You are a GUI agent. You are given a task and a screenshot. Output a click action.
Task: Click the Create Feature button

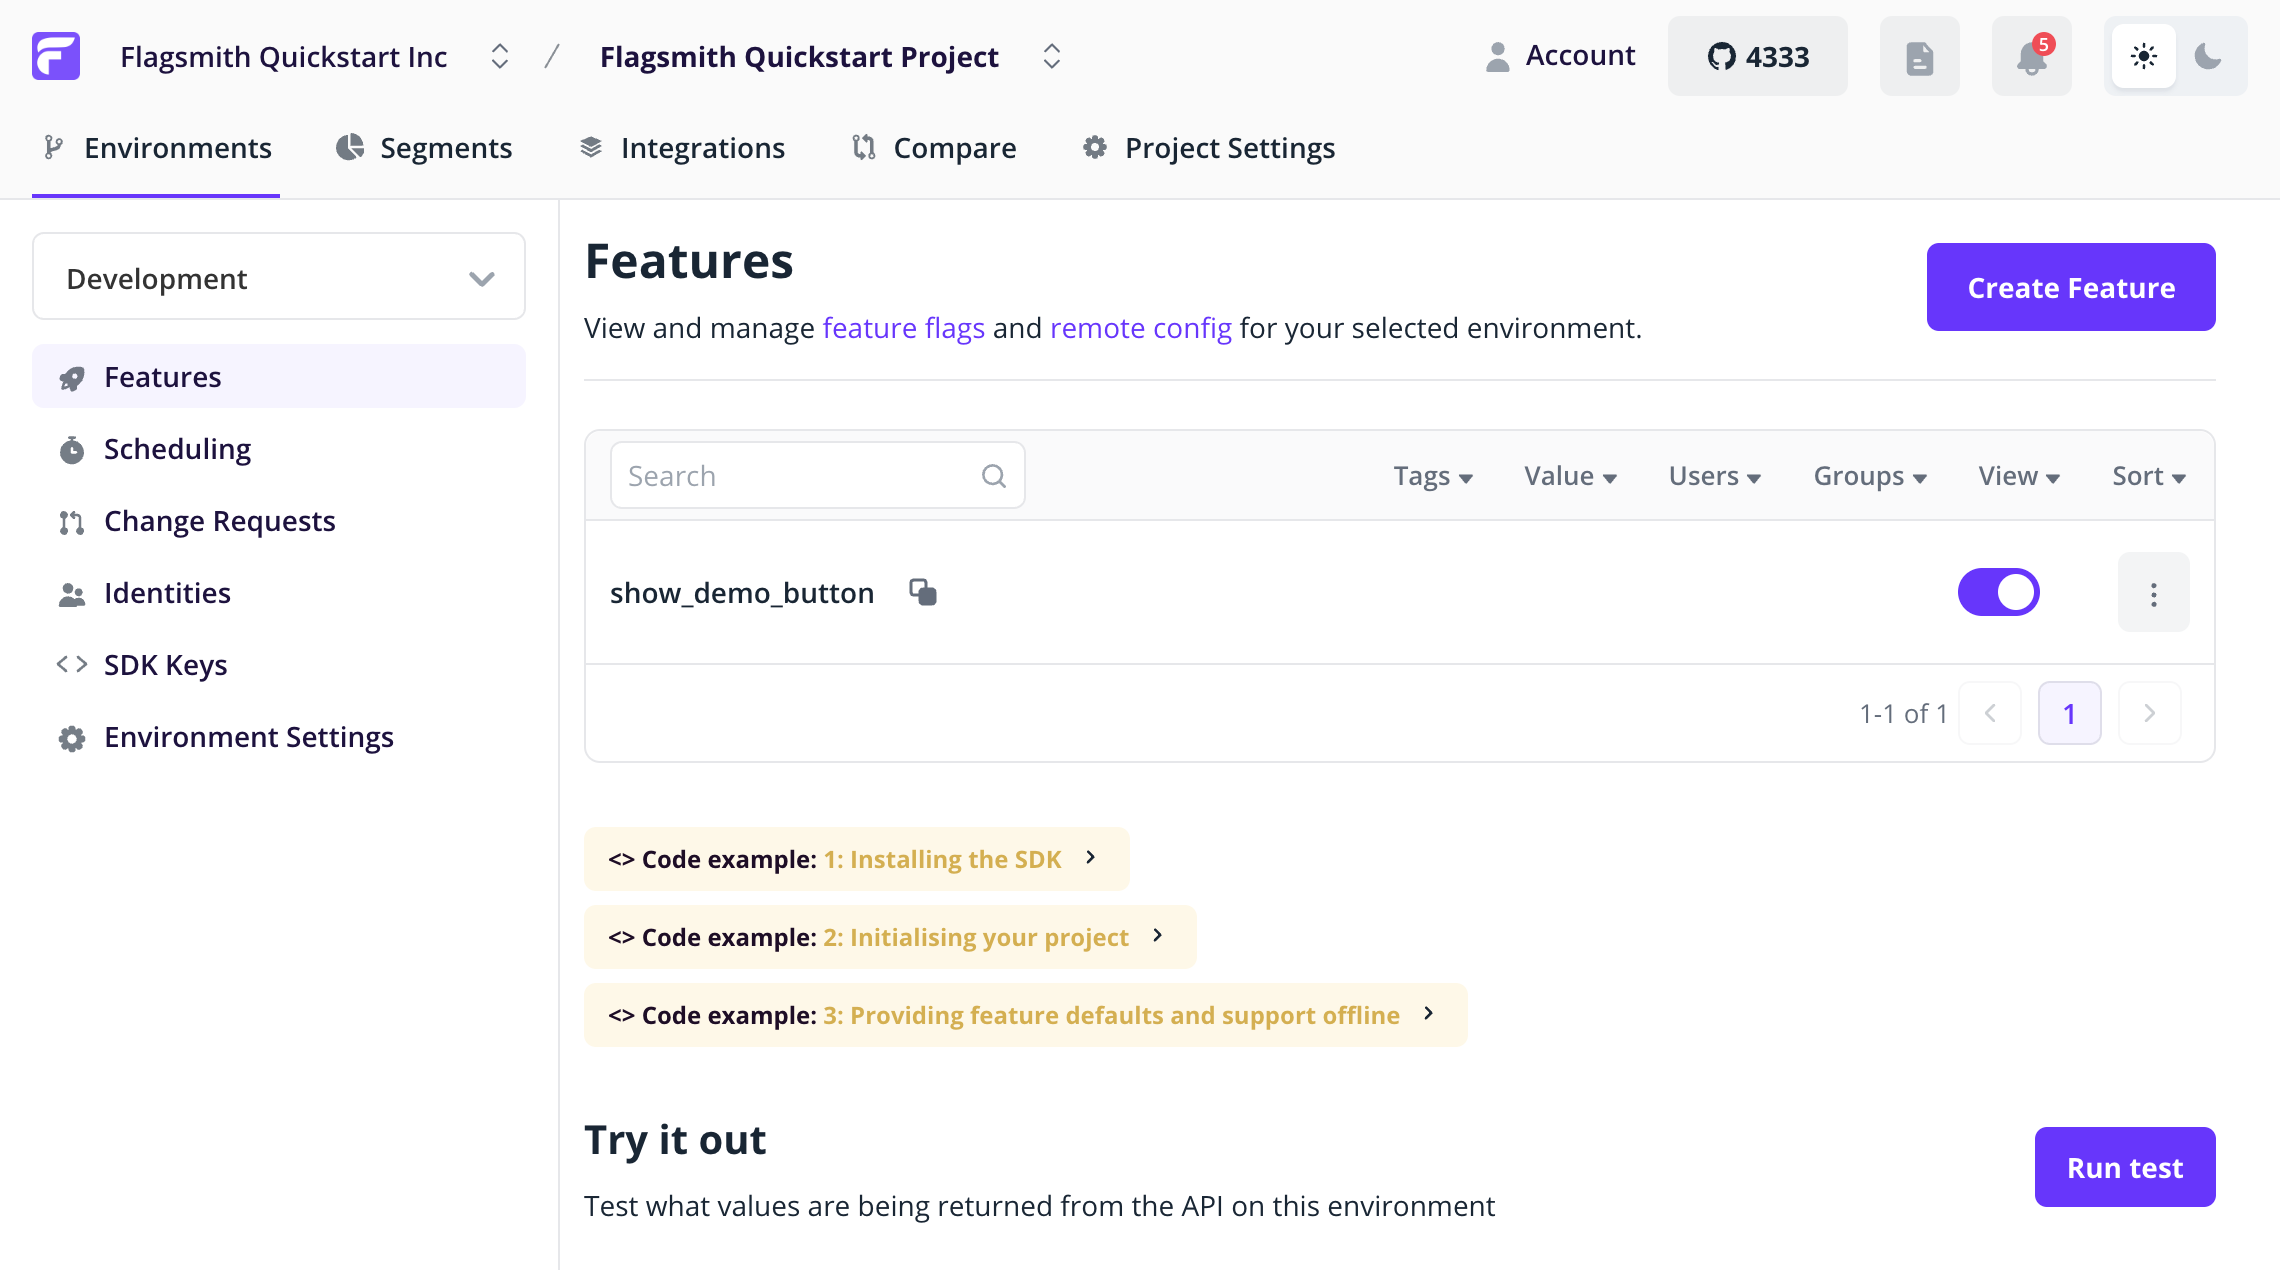(2070, 288)
